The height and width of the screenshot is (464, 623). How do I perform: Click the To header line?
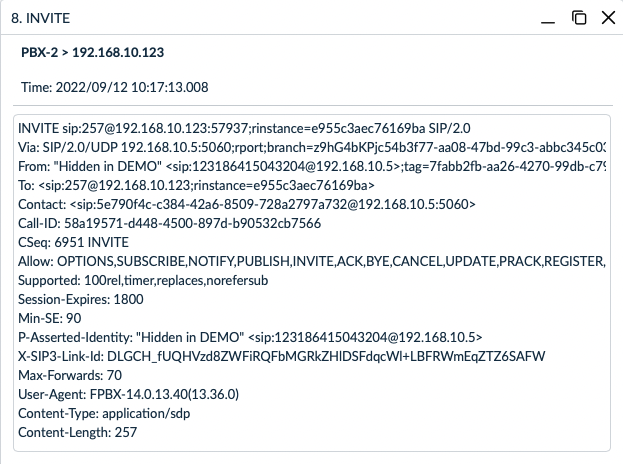click(196, 185)
